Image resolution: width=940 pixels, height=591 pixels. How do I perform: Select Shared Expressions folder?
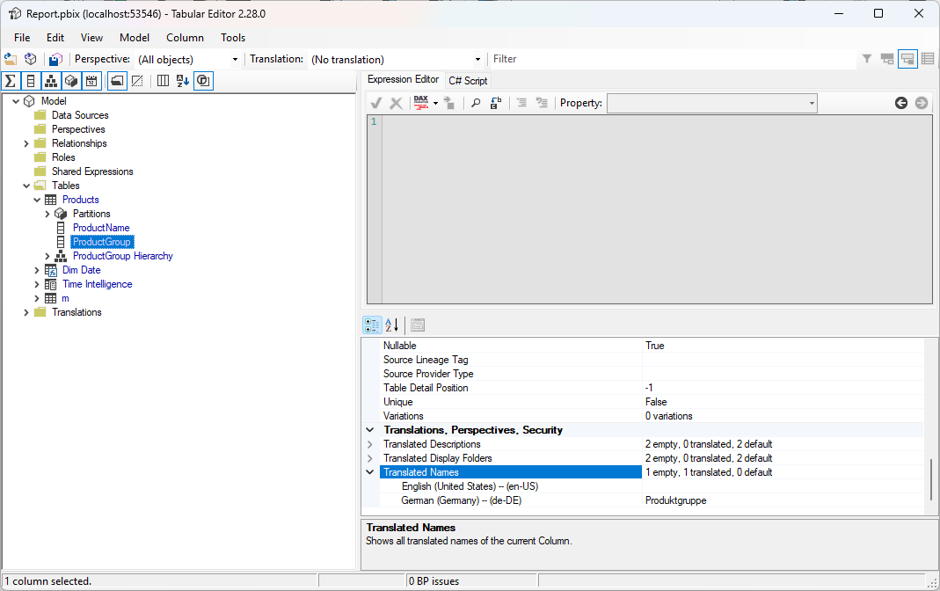[x=92, y=171]
